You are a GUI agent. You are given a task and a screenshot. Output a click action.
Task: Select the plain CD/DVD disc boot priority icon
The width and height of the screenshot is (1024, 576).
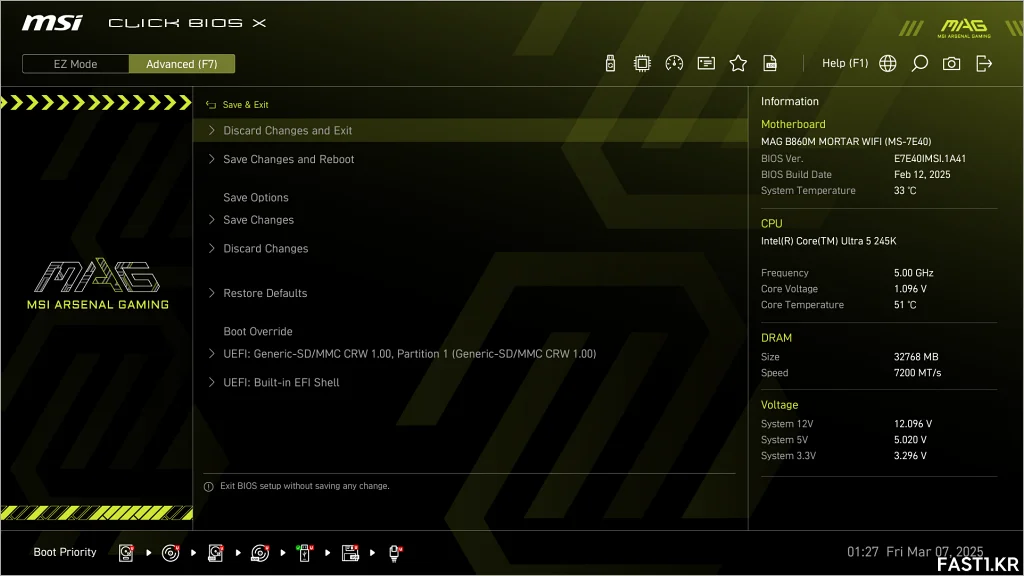[x=170, y=553]
